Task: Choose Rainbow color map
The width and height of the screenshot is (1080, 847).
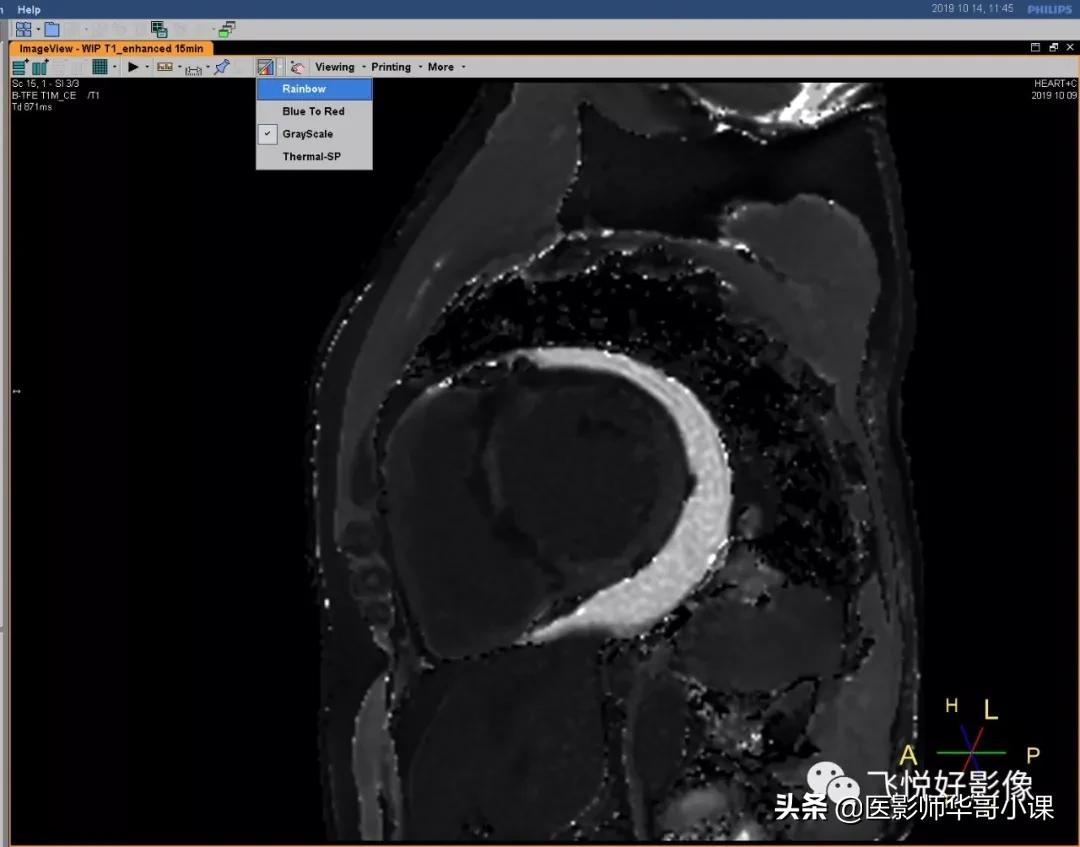Action: pyautogui.click(x=304, y=89)
